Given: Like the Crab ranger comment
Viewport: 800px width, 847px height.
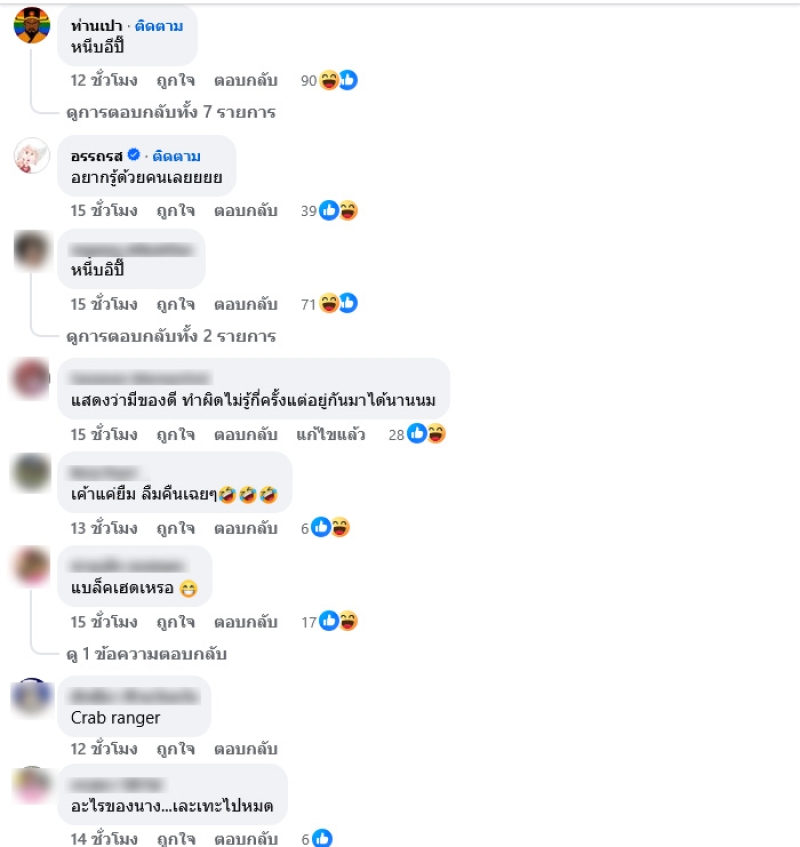Looking at the screenshot, I should coord(176,749).
